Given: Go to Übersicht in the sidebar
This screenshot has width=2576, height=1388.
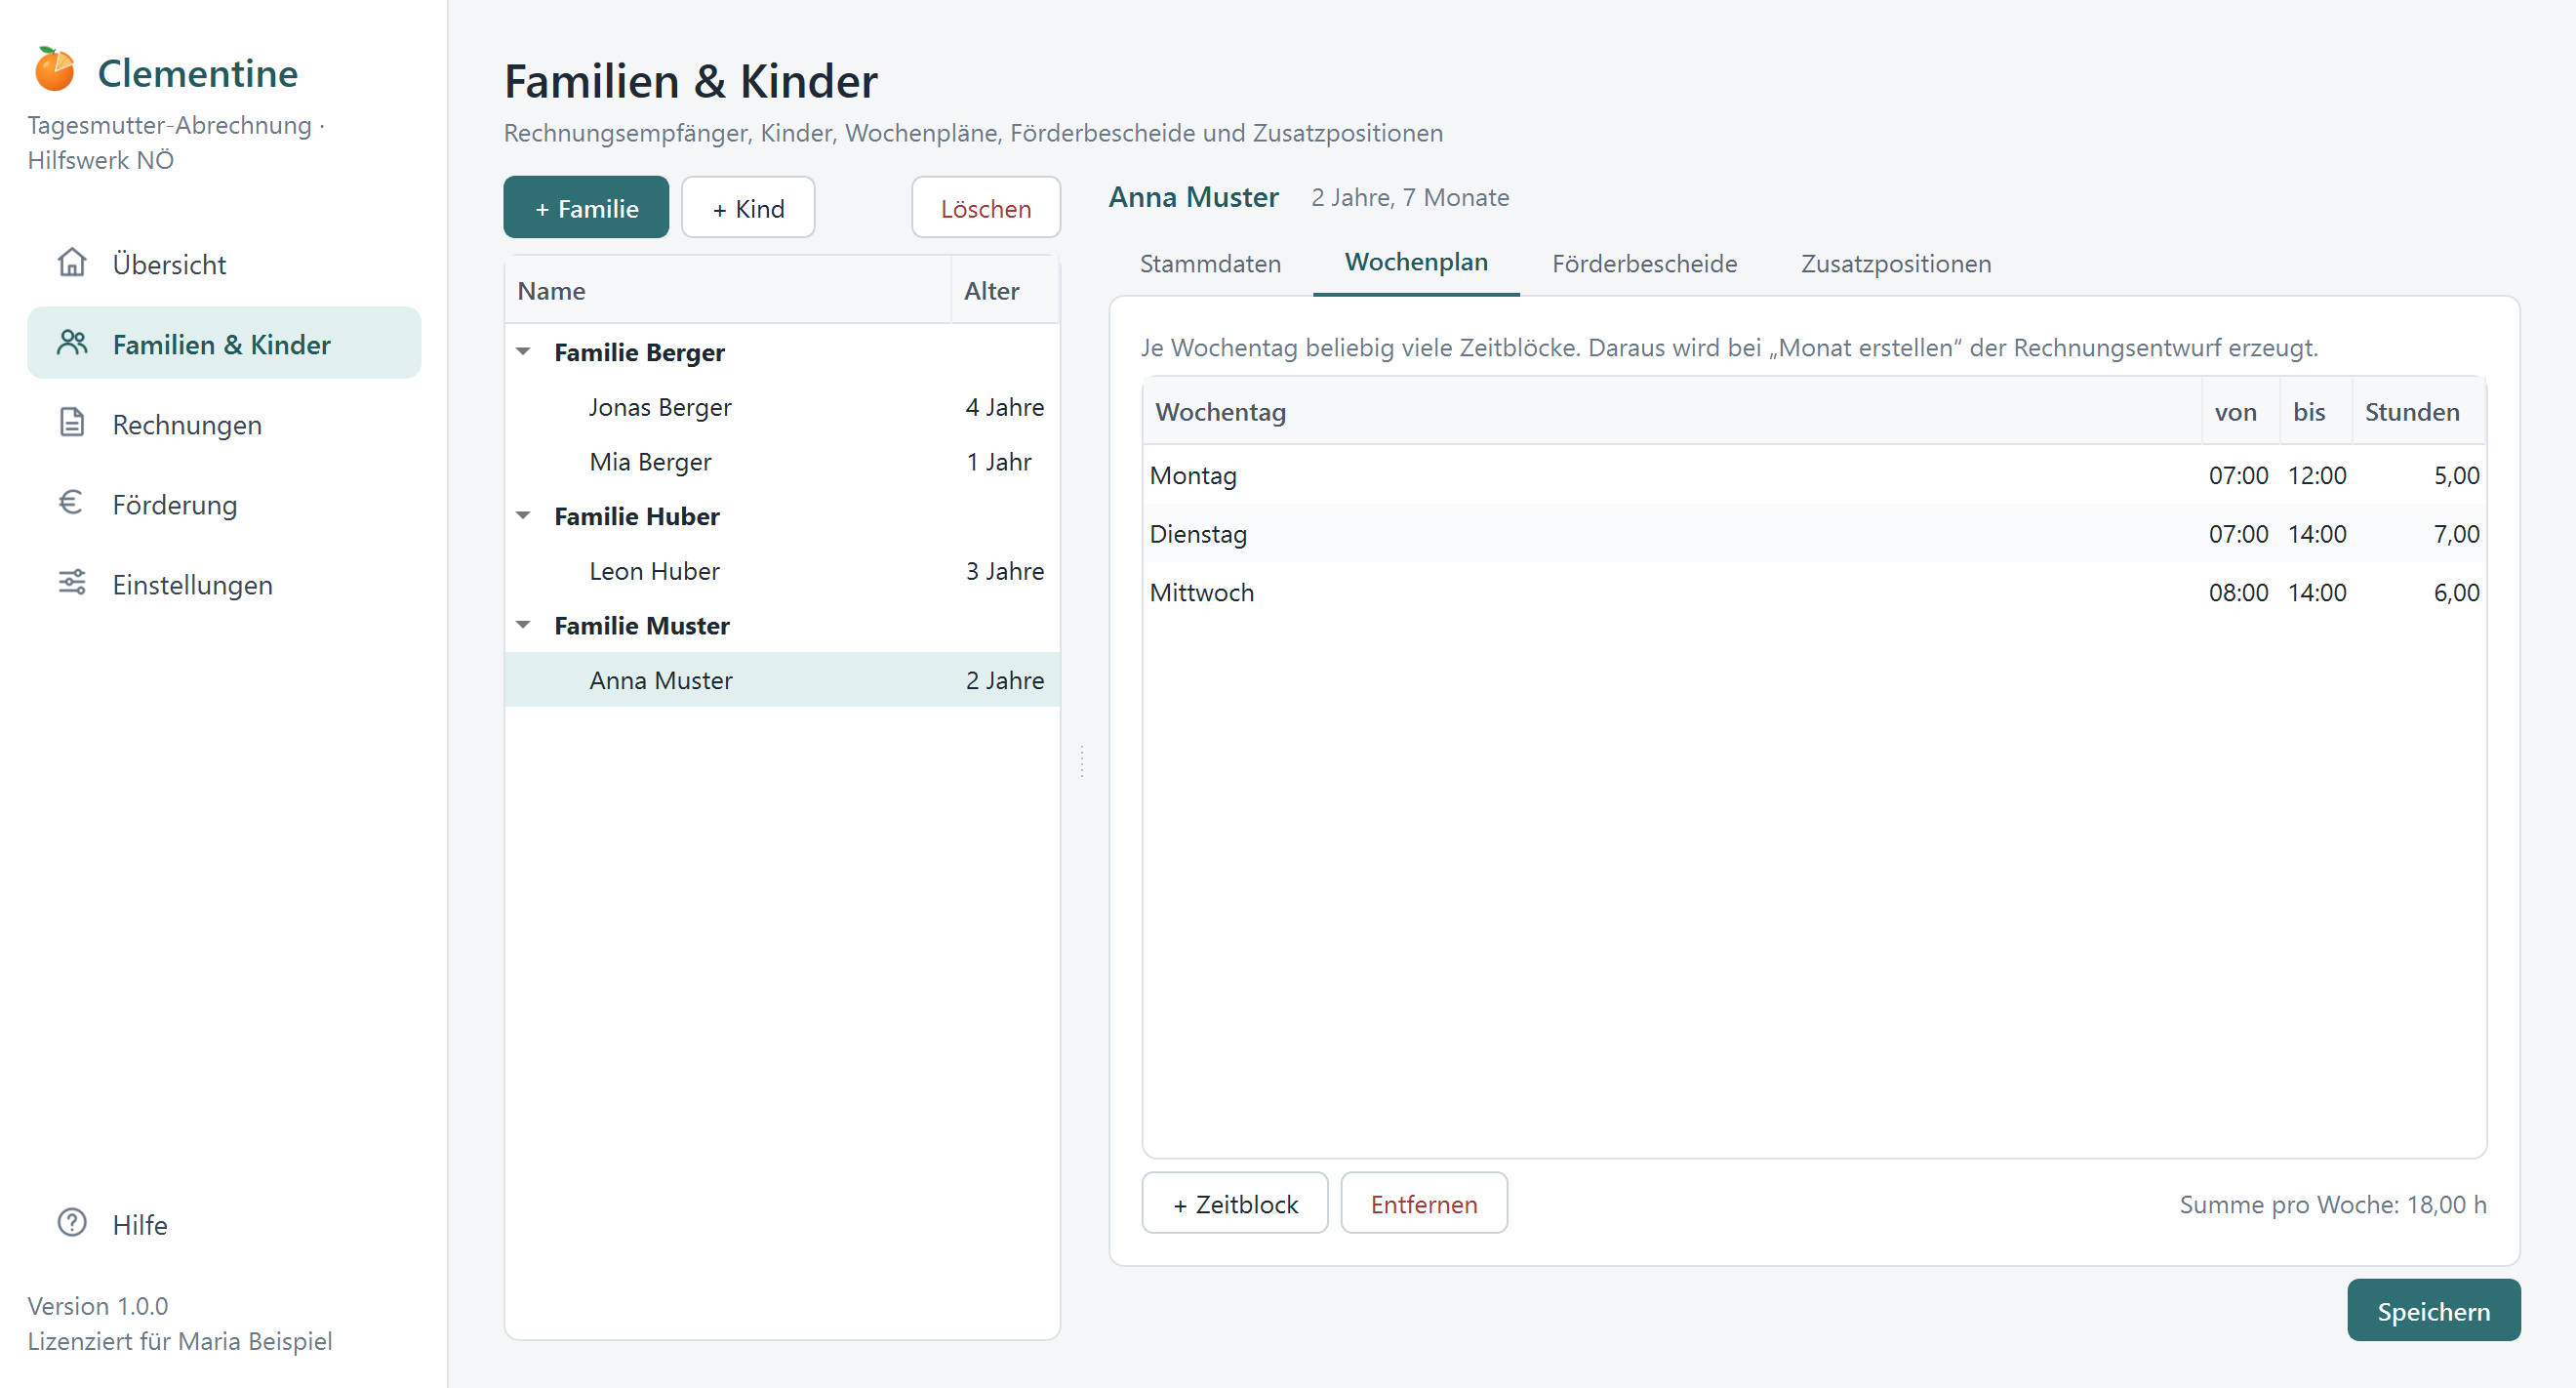Looking at the screenshot, I should pyautogui.click(x=224, y=264).
